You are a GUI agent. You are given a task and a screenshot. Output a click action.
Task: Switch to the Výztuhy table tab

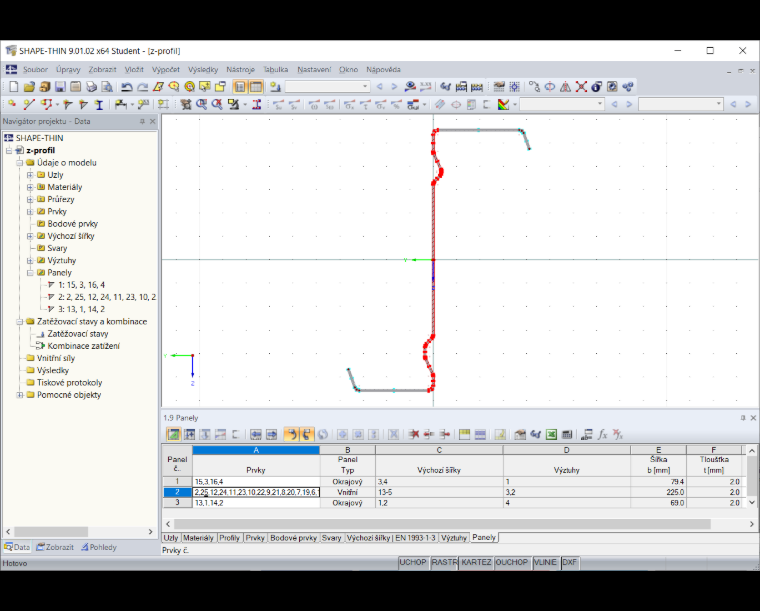454,538
